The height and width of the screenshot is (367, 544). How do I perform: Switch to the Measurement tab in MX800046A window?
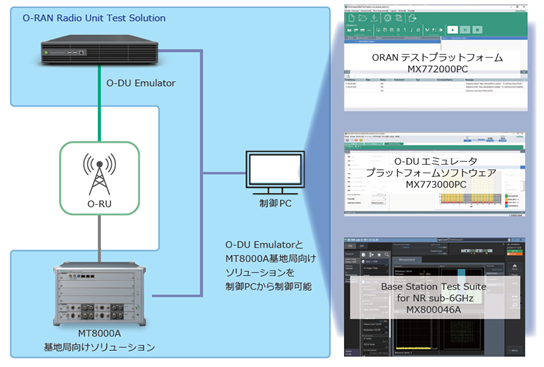(407, 259)
